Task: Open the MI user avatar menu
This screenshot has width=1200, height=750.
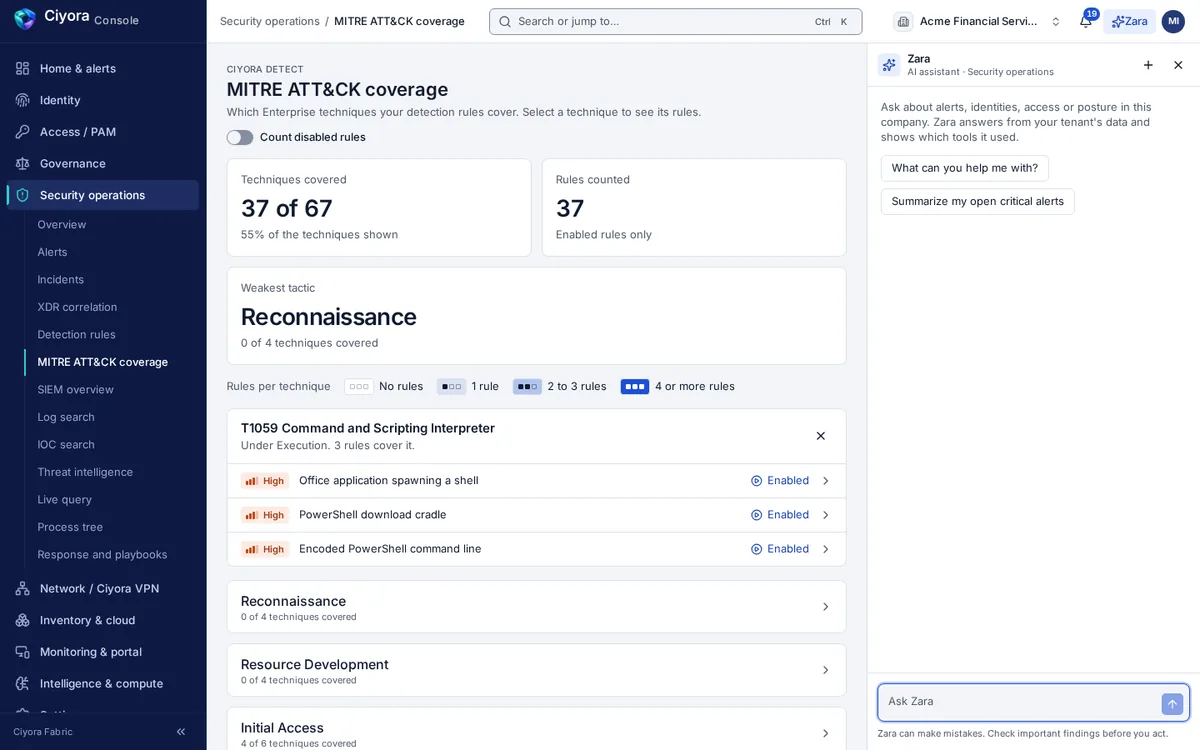Action: pos(1173,21)
